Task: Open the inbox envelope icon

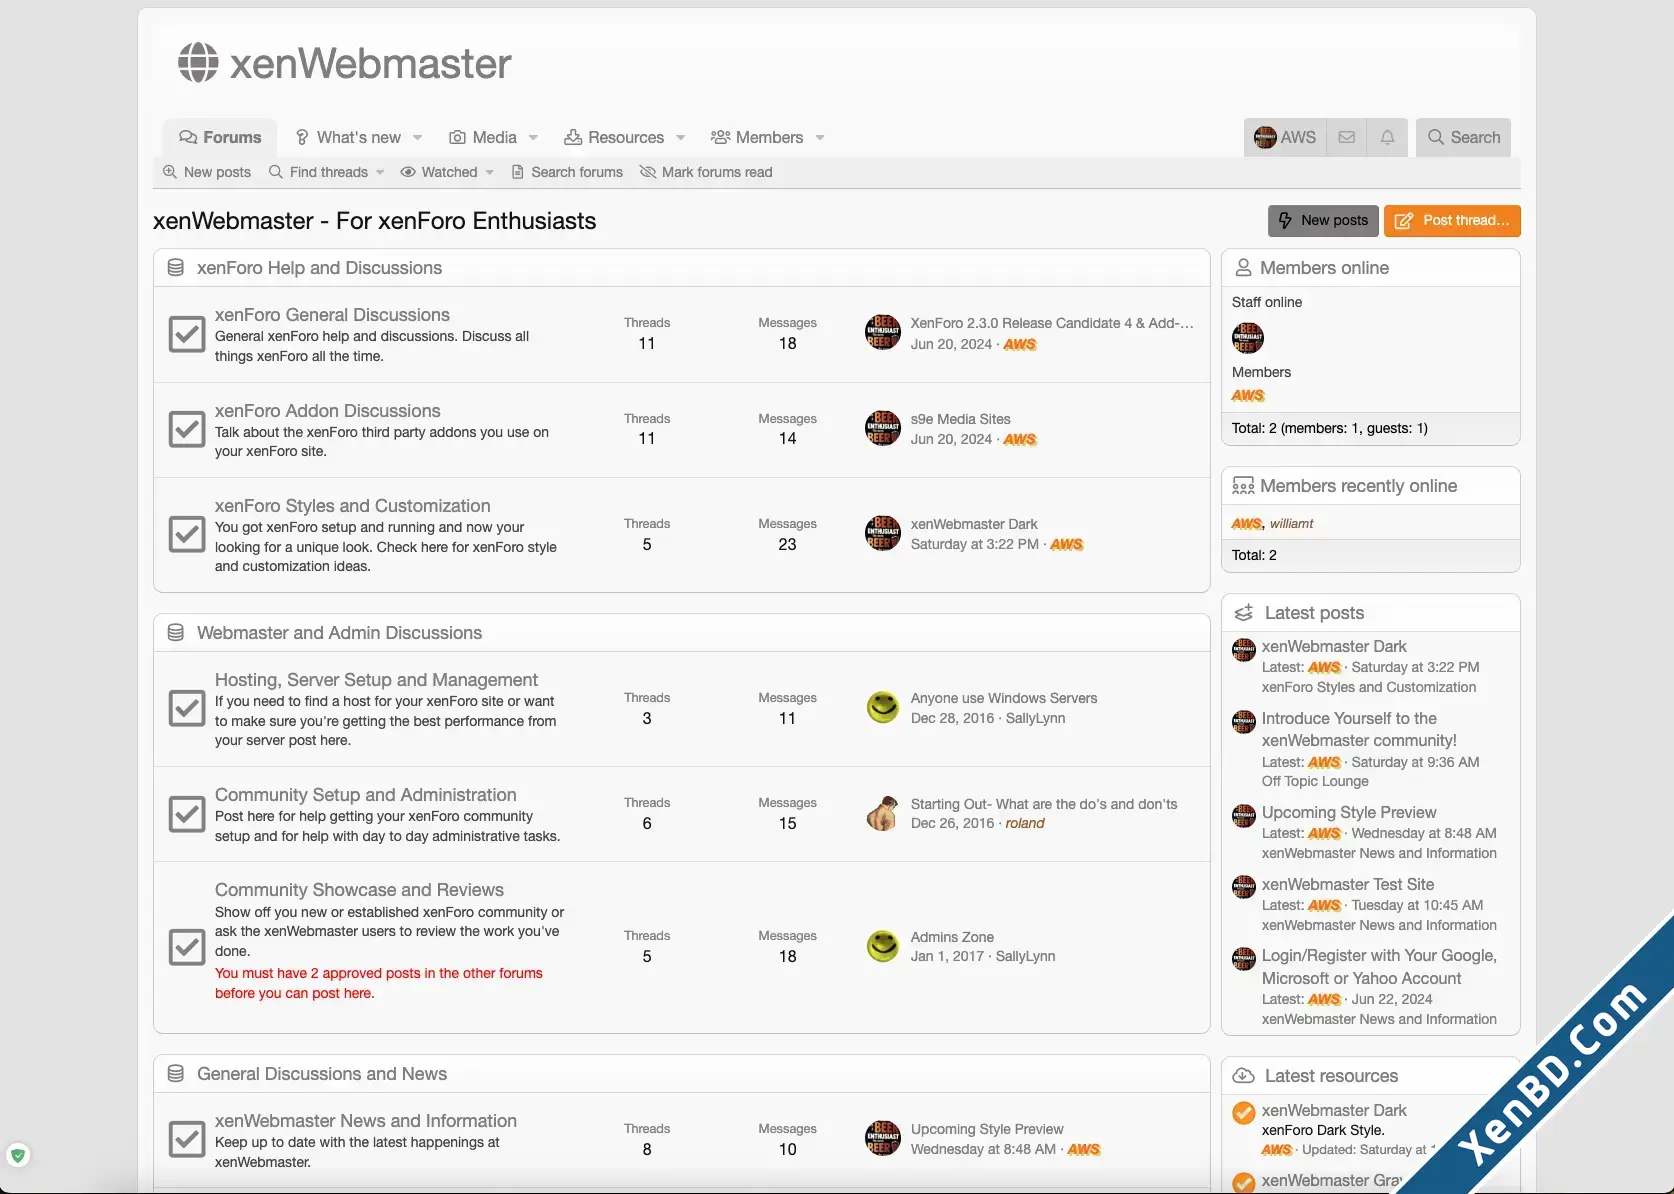Action: [1347, 137]
